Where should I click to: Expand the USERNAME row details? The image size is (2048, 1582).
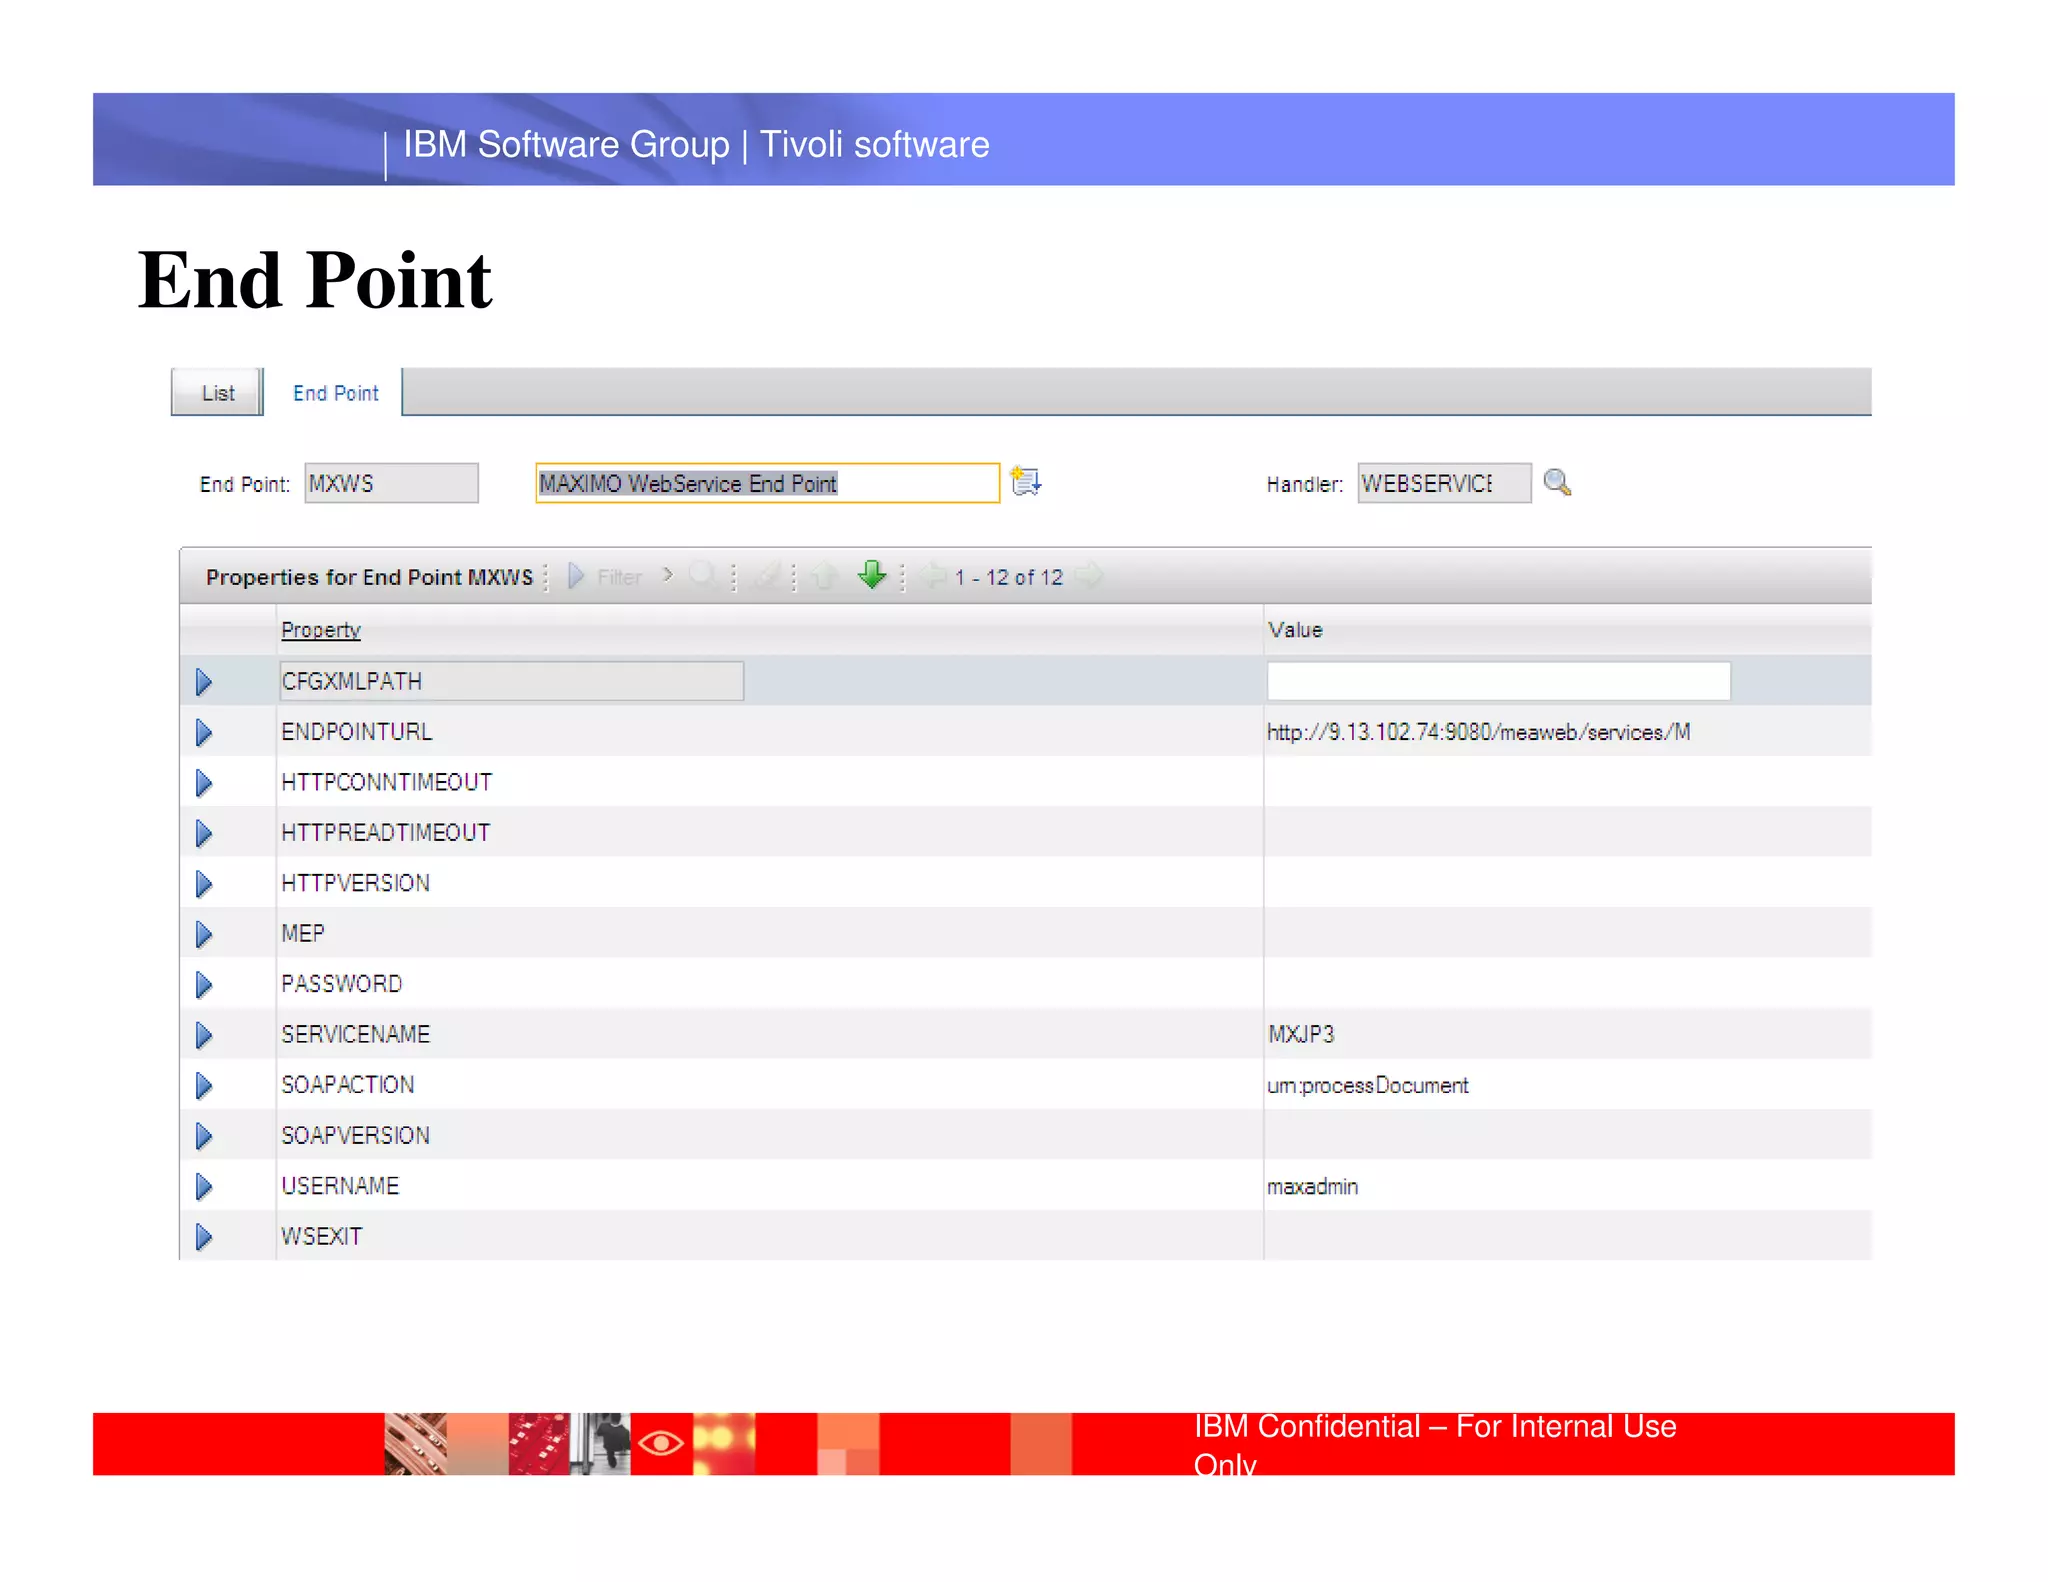coord(204,1186)
